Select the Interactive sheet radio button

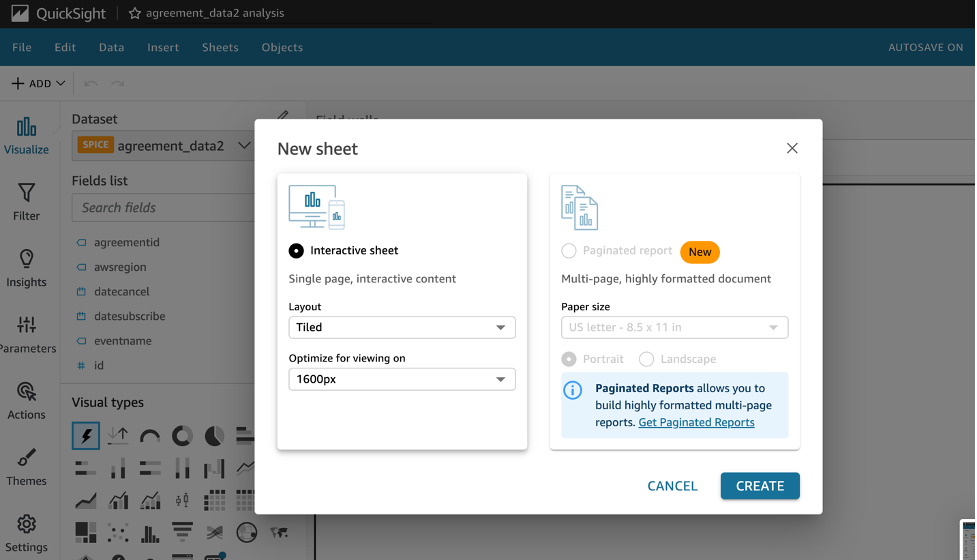pyautogui.click(x=296, y=250)
